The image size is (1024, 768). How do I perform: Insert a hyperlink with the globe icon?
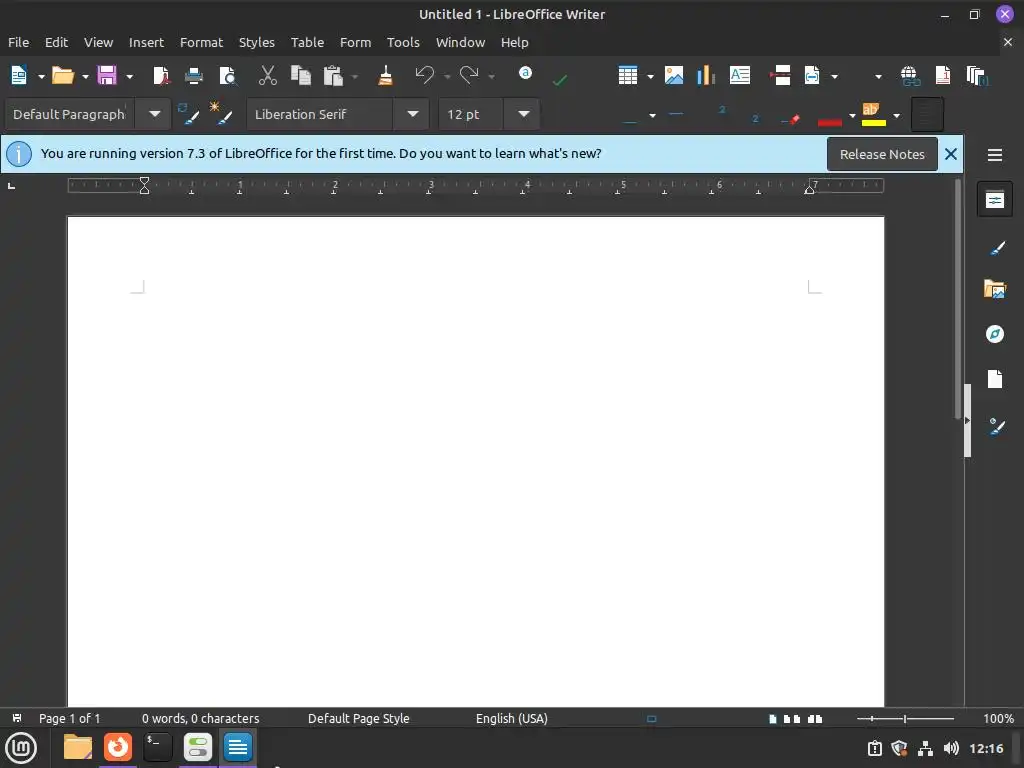point(910,76)
